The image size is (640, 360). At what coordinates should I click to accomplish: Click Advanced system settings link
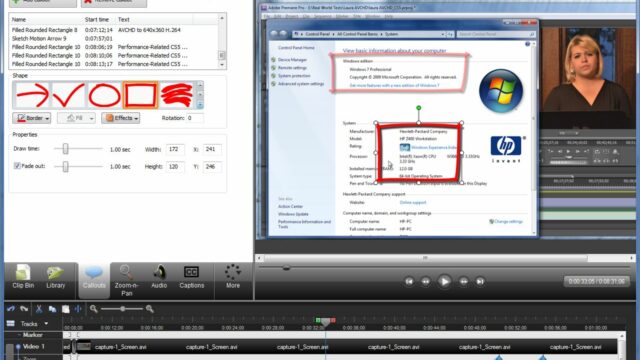click(301, 84)
